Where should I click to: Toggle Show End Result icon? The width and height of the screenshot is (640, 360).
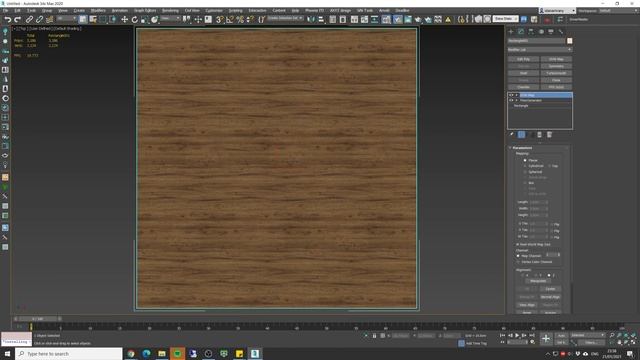(522, 134)
